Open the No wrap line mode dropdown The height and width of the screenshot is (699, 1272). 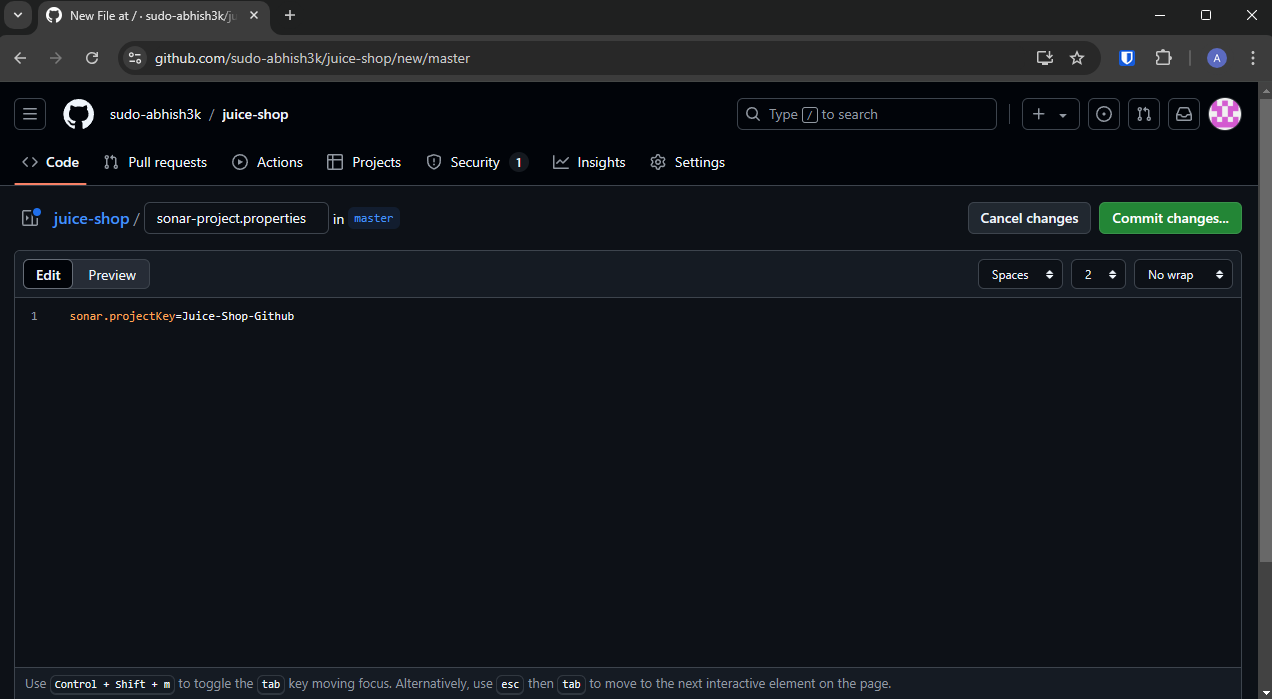point(1183,274)
